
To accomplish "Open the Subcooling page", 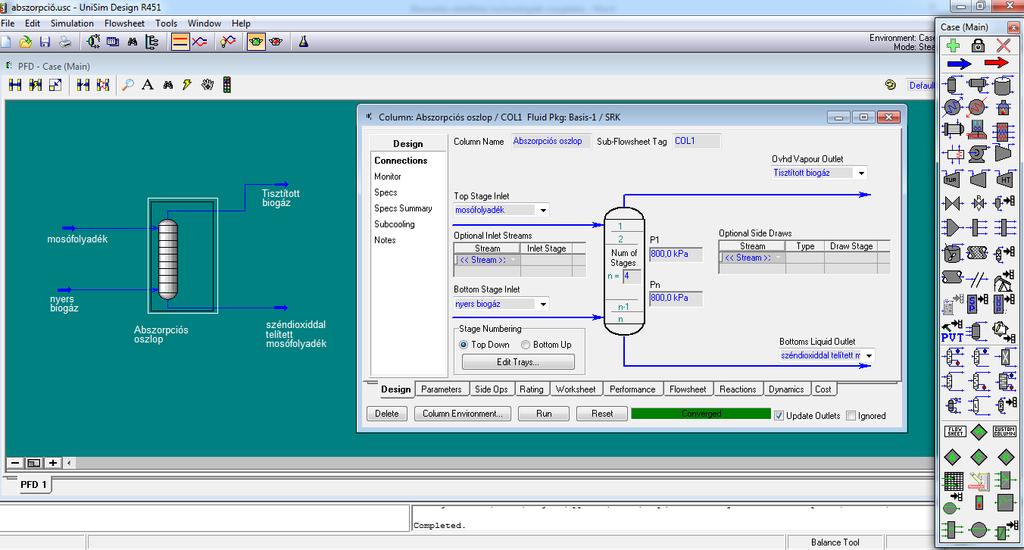I will 394,224.
